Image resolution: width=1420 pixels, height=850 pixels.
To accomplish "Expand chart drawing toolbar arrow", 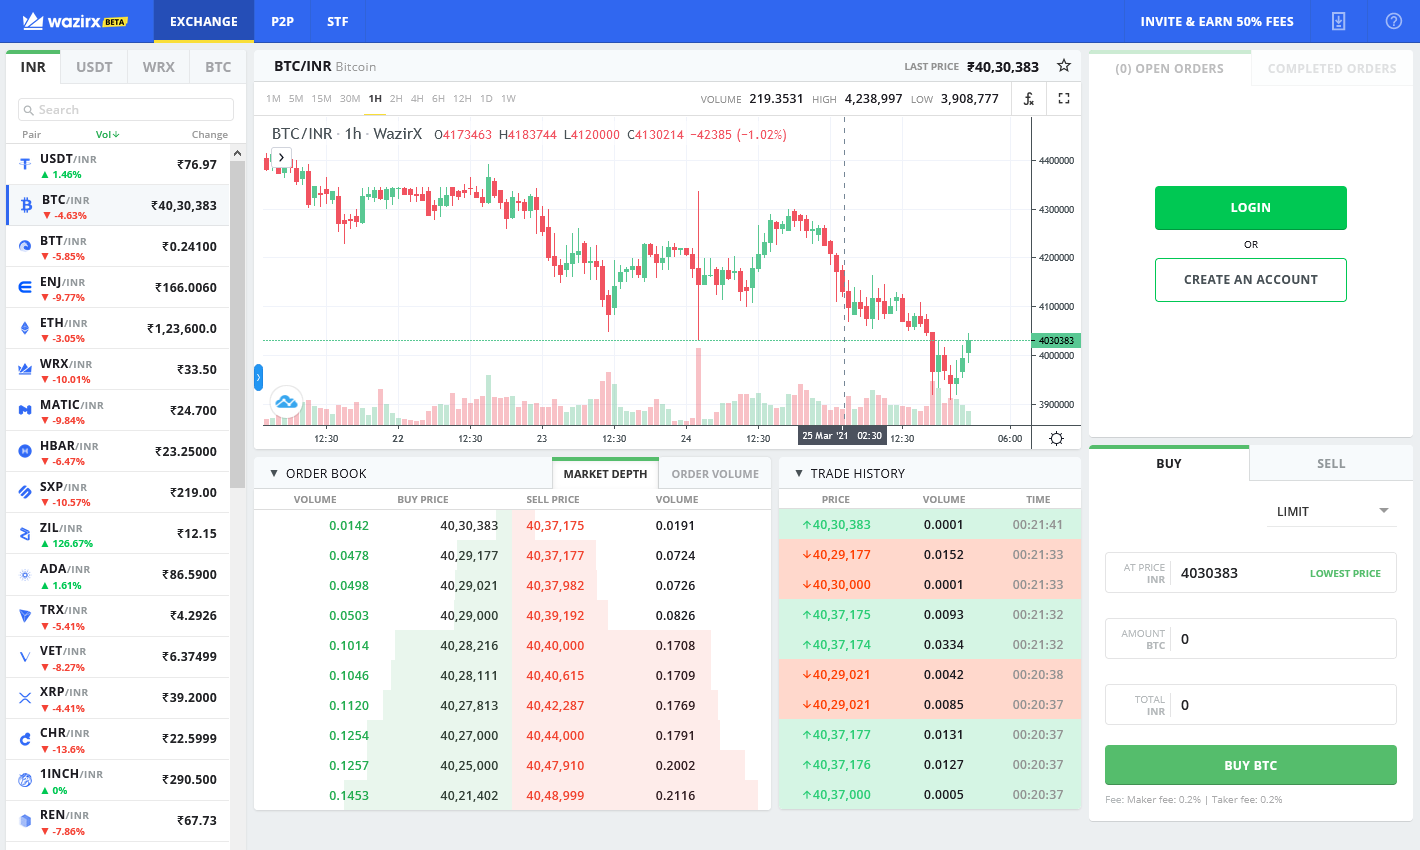I will 281,157.
